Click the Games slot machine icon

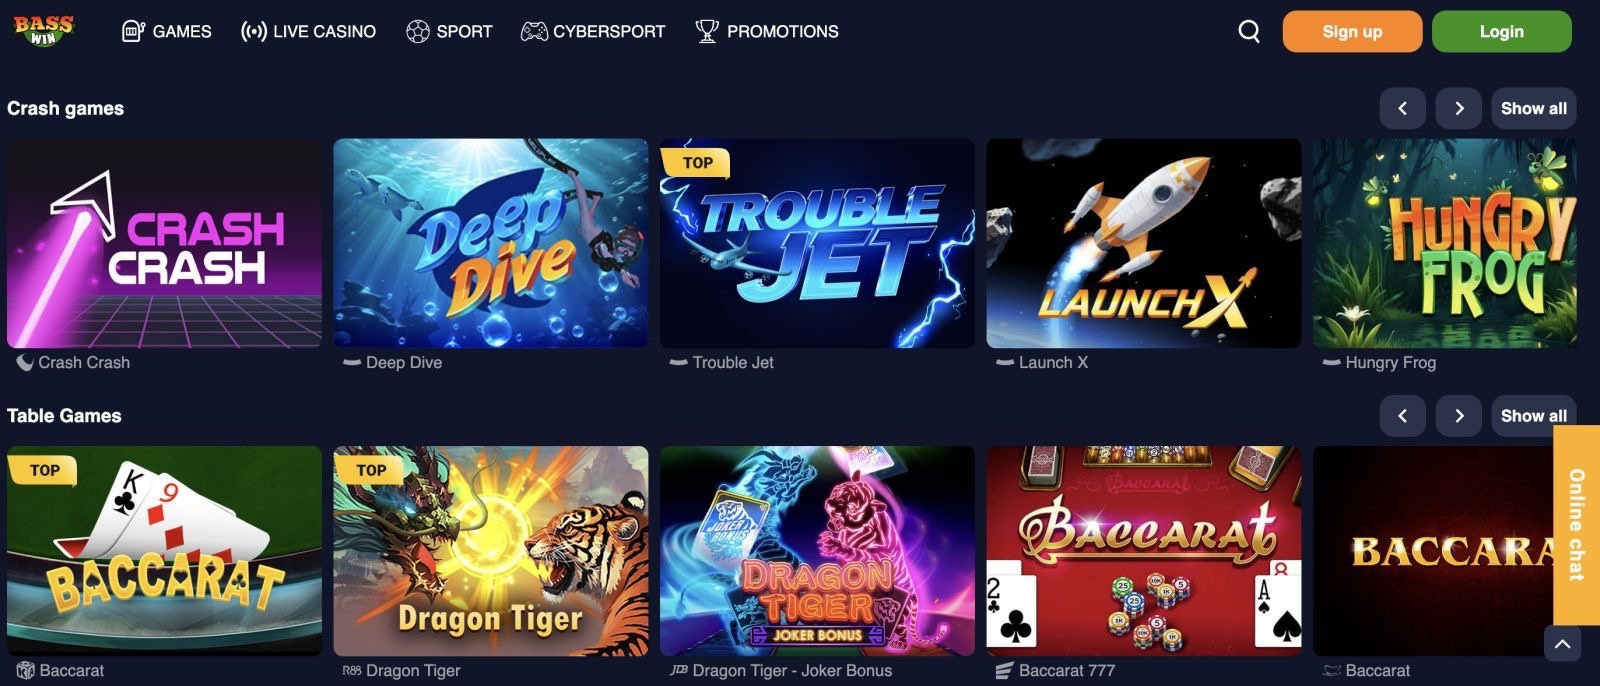point(133,31)
